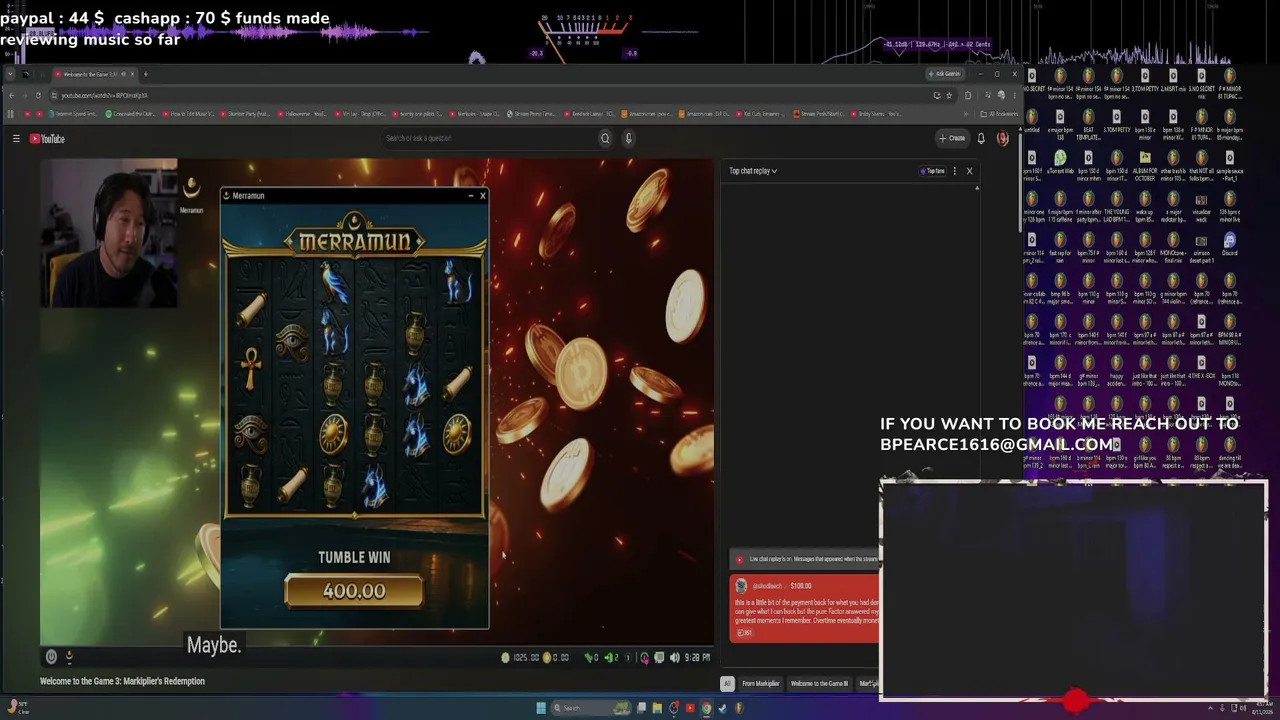Screen dimensions: 1280x720
Task: Open the All Bookmarks folder
Action: [999, 114]
